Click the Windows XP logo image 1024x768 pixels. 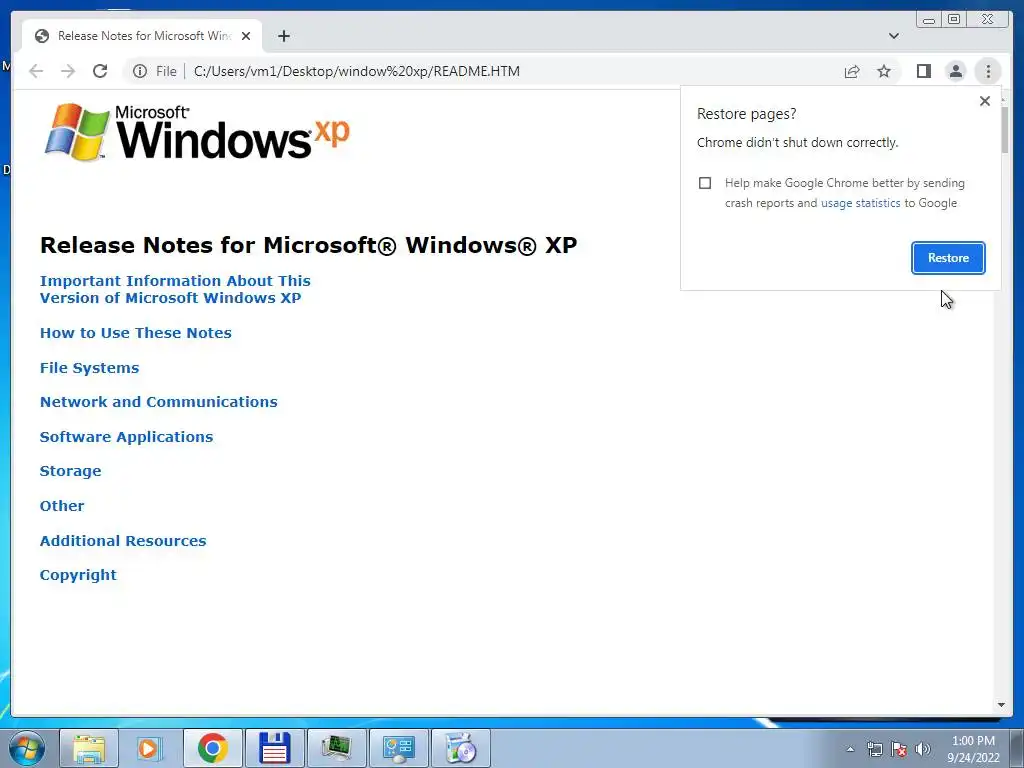(x=197, y=131)
